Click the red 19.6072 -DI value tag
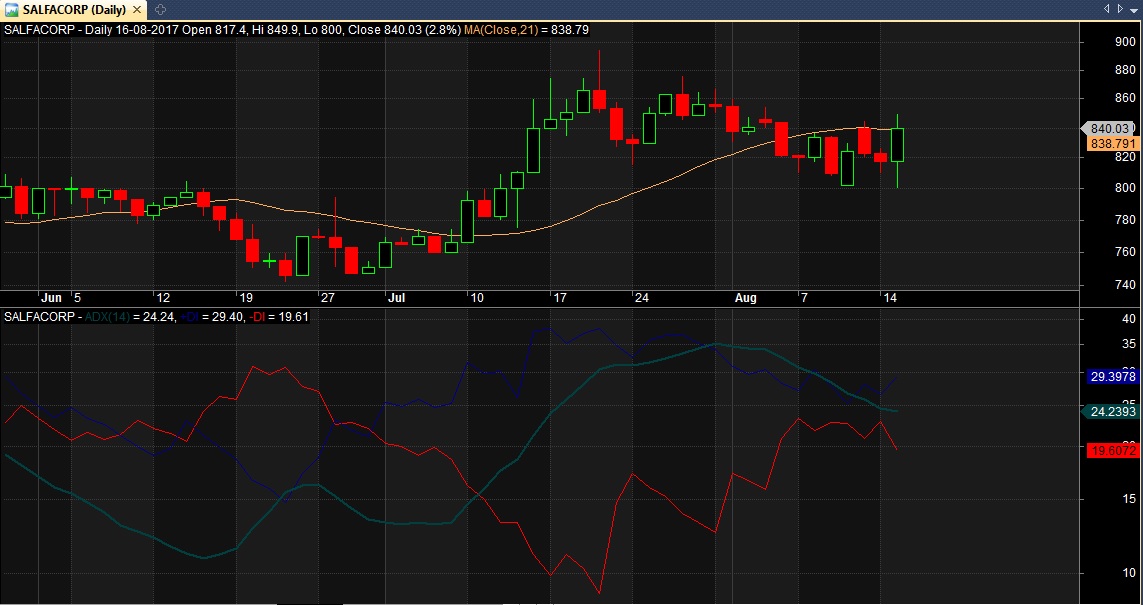The width and height of the screenshot is (1143, 605). pos(1110,451)
